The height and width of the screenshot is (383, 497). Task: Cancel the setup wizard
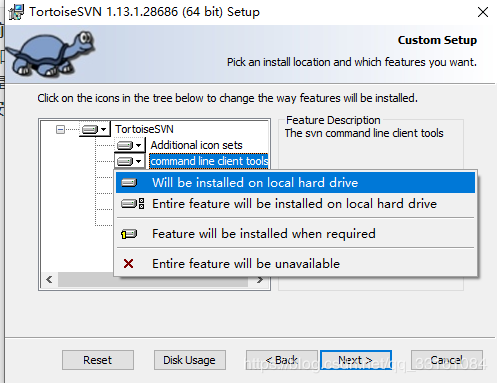(447, 360)
